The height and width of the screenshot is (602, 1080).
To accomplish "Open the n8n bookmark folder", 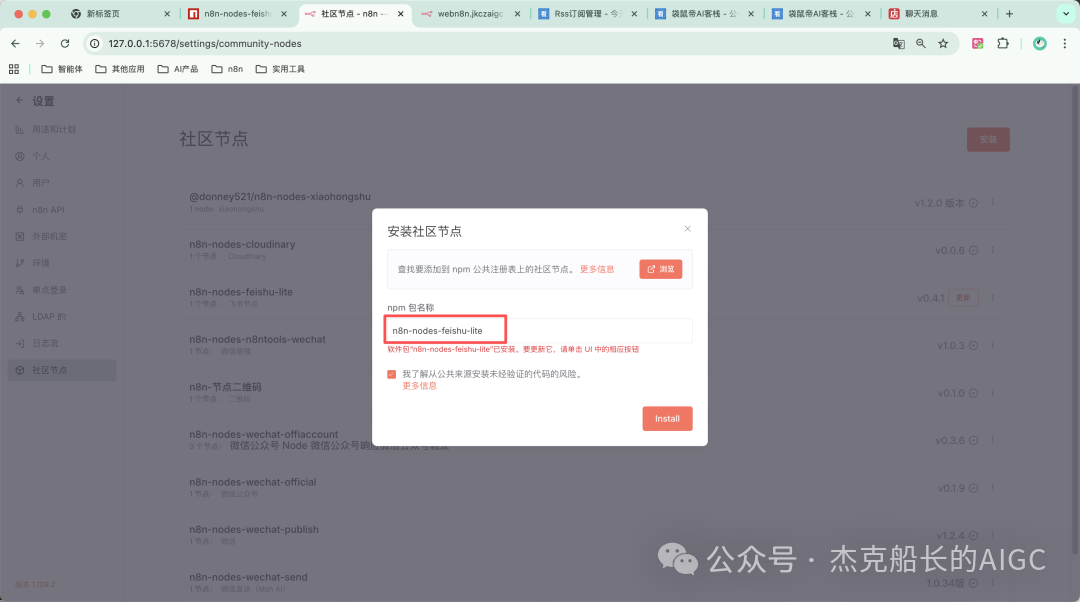I will tap(227, 69).
